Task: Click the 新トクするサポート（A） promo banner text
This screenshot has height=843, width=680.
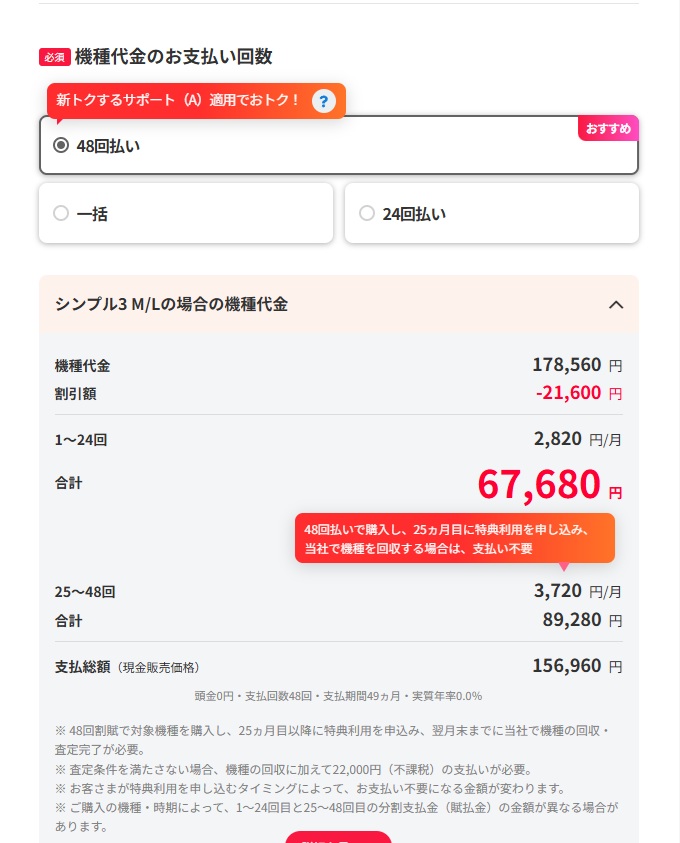Action: tap(178, 101)
